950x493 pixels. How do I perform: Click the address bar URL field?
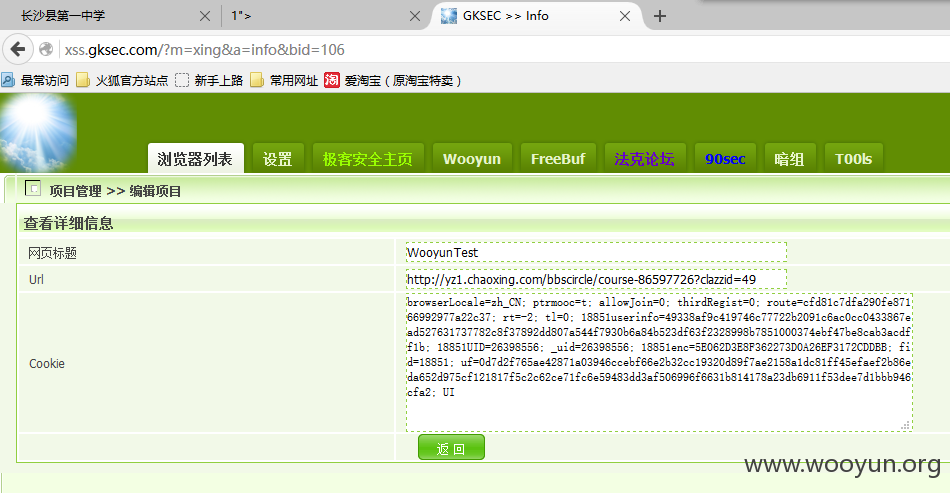(x=503, y=50)
